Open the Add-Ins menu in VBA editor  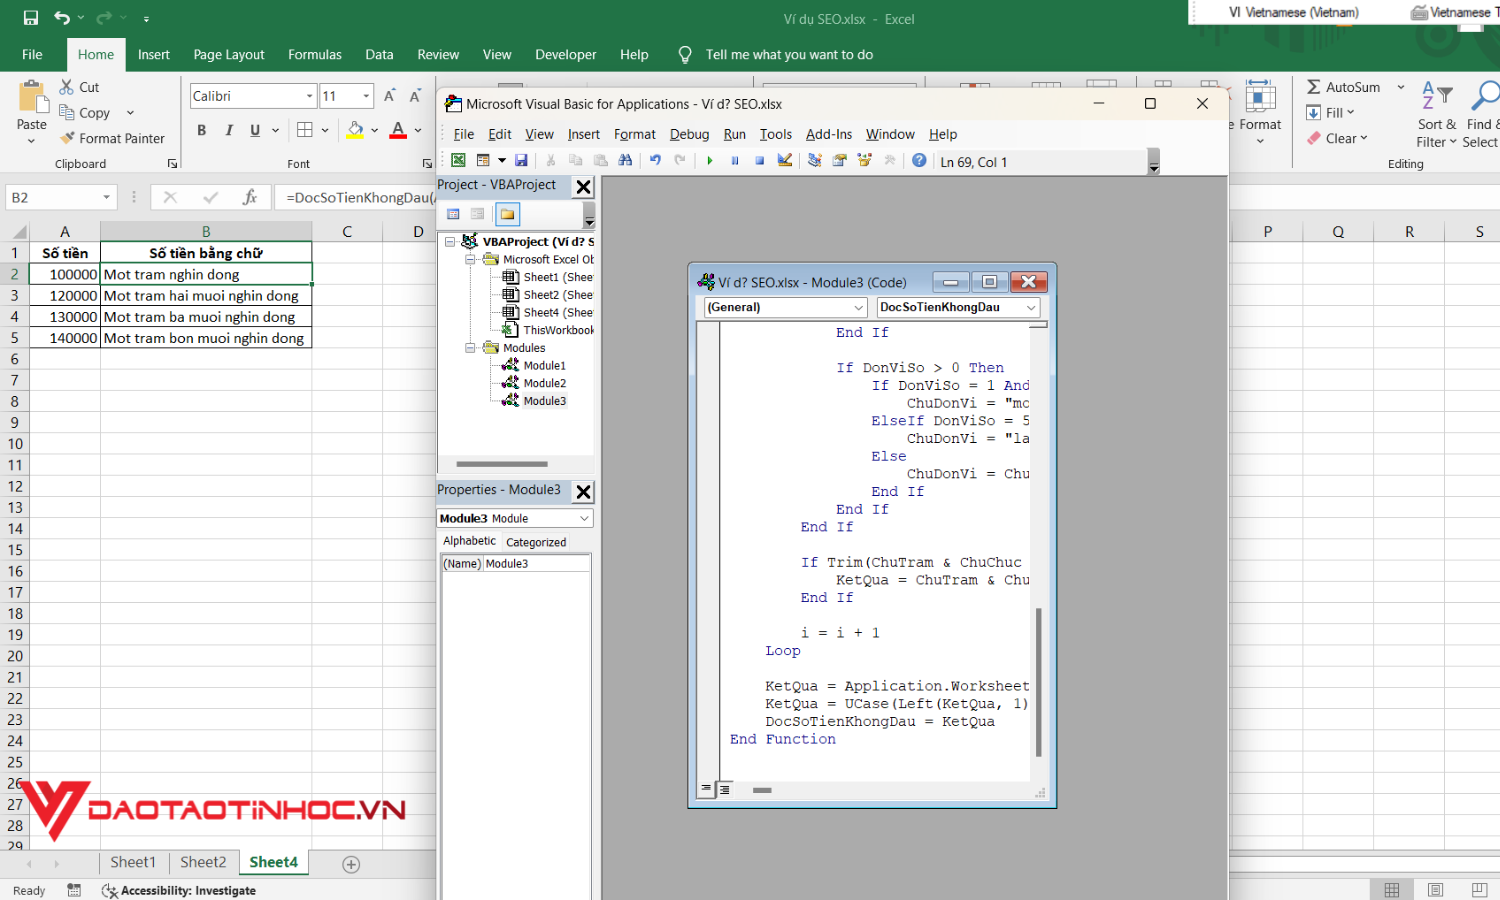829,134
